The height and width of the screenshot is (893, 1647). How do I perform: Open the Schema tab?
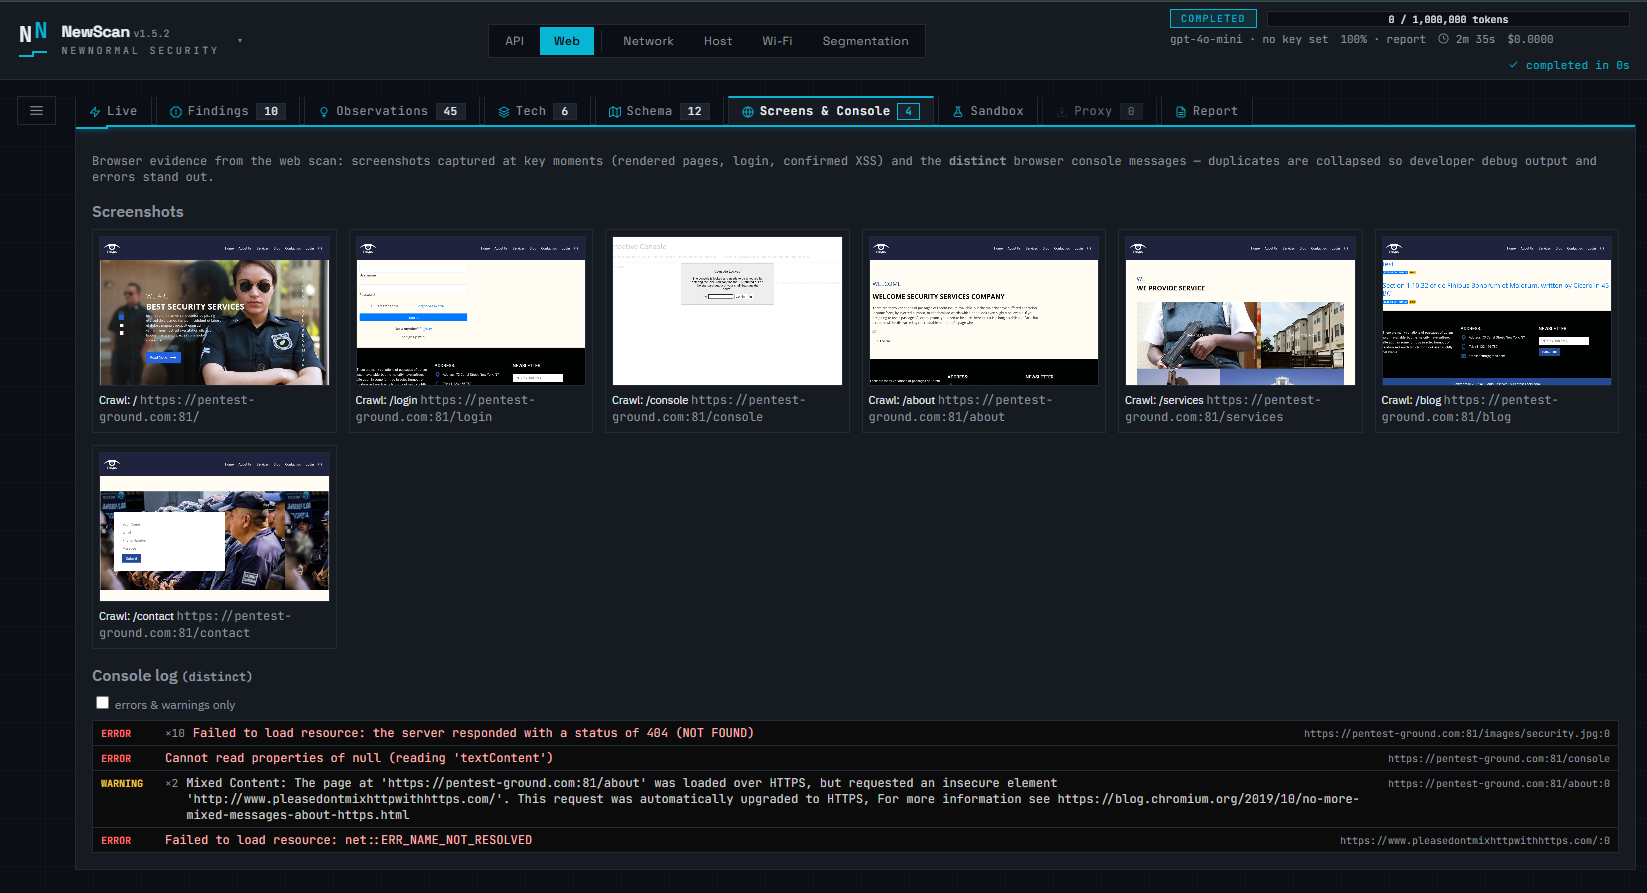661,111
